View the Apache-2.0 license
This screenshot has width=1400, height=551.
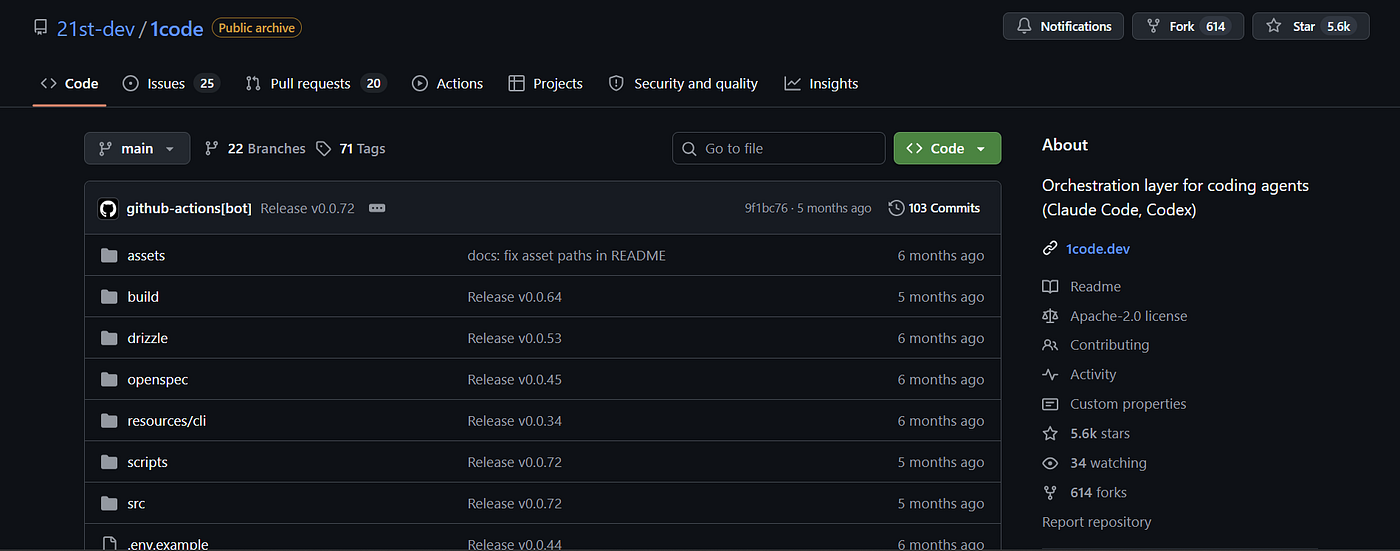pos(1129,316)
